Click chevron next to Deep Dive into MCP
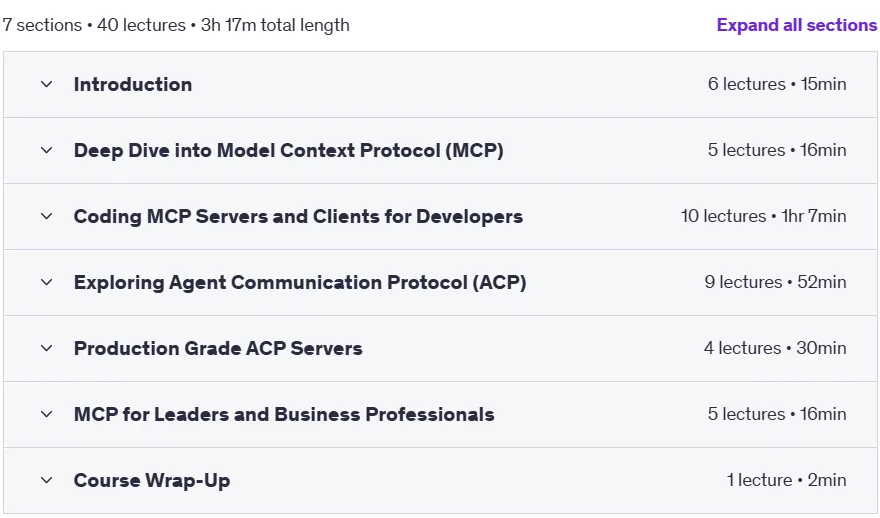The height and width of the screenshot is (518, 880). [47, 150]
